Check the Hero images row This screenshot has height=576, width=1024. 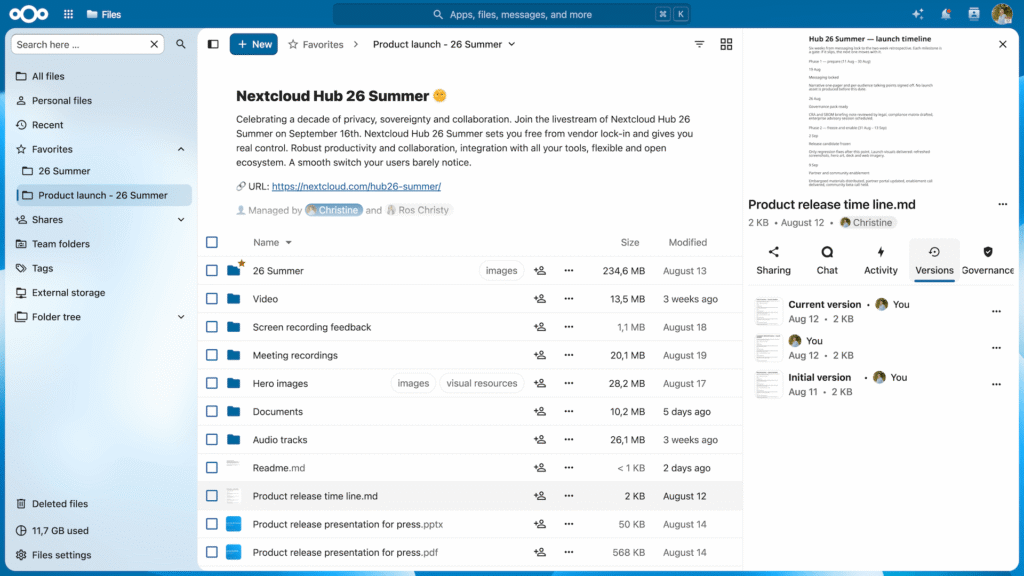coord(212,383)
